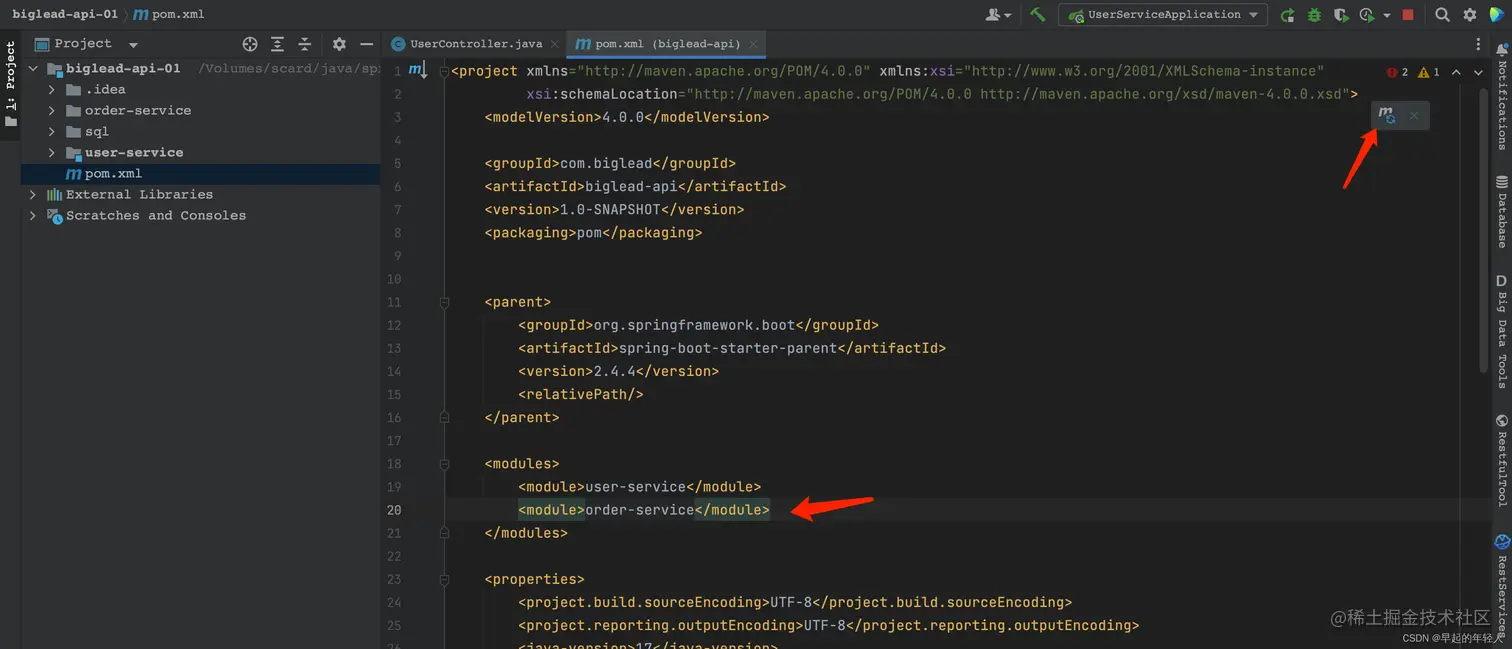Fold the parent block at line 11

(444, 302)
